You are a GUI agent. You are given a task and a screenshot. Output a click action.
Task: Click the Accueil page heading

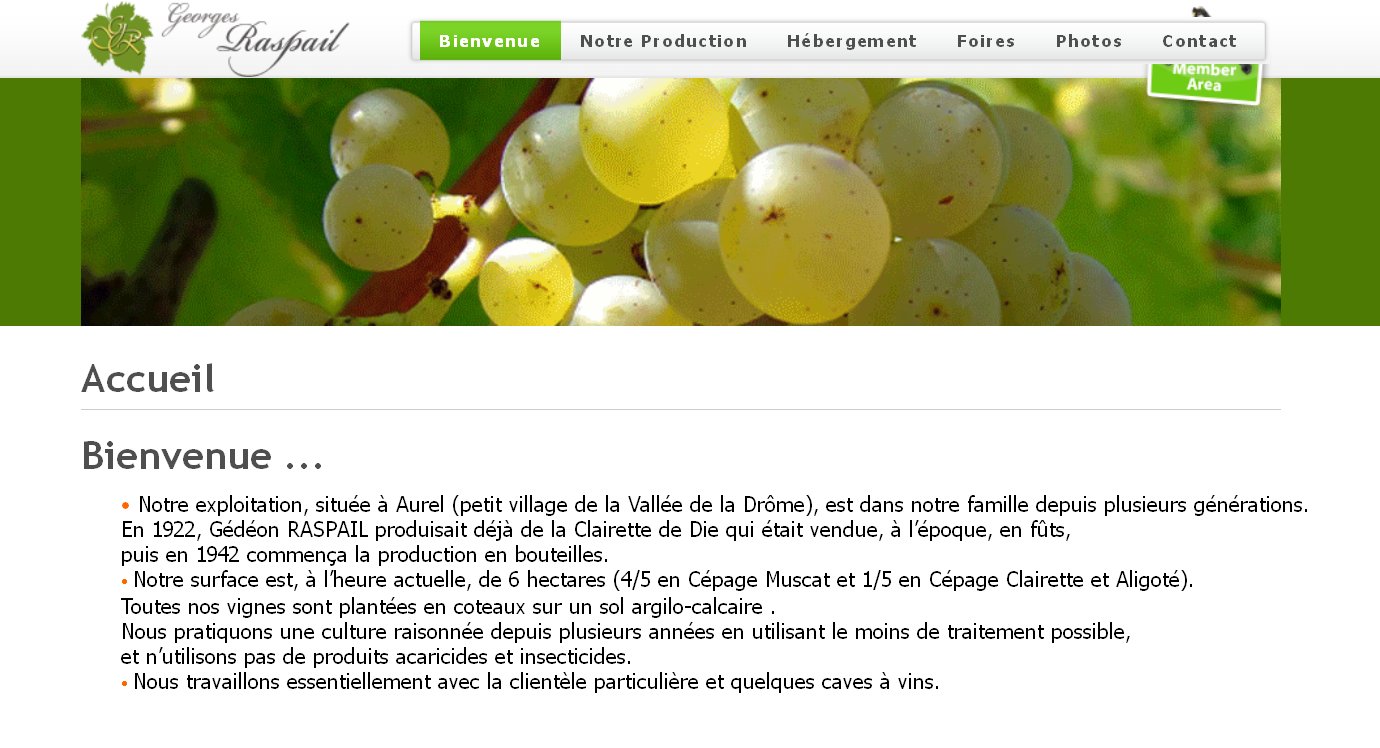tap(148, 379)
